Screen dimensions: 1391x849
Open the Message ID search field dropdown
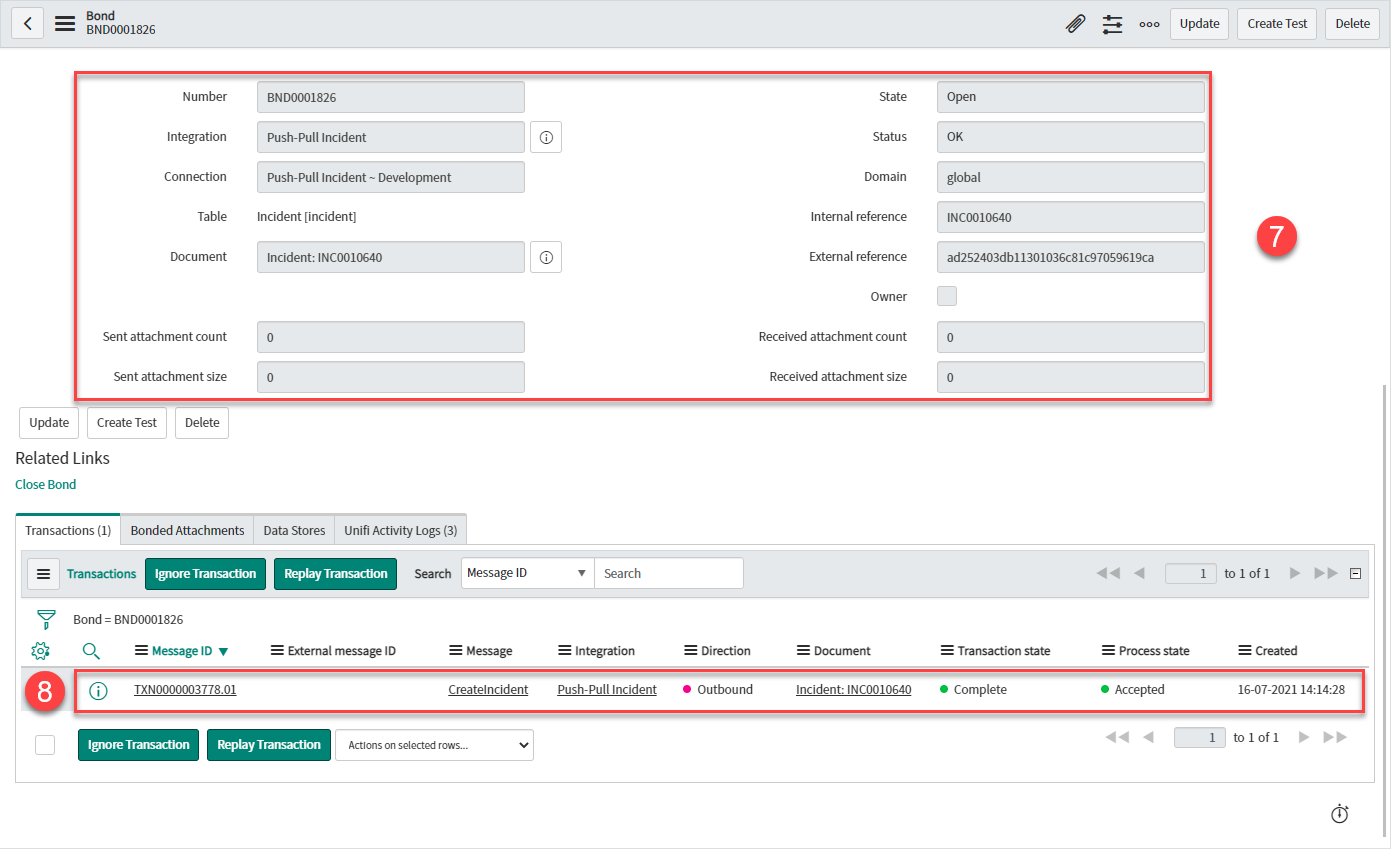[x=527, y=574]
